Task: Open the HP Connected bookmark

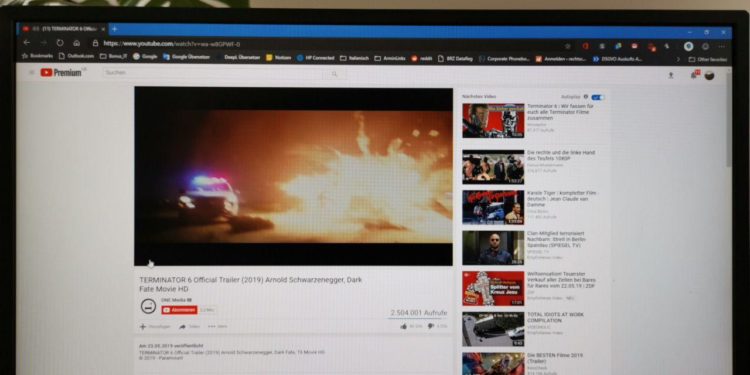Action: tap(315, 58)
